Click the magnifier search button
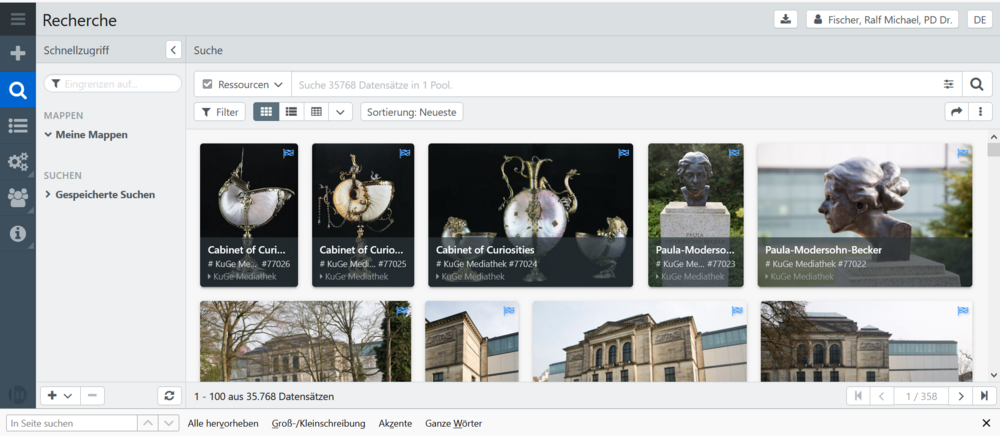This screenshot has width=1000, height=436. 977,85
